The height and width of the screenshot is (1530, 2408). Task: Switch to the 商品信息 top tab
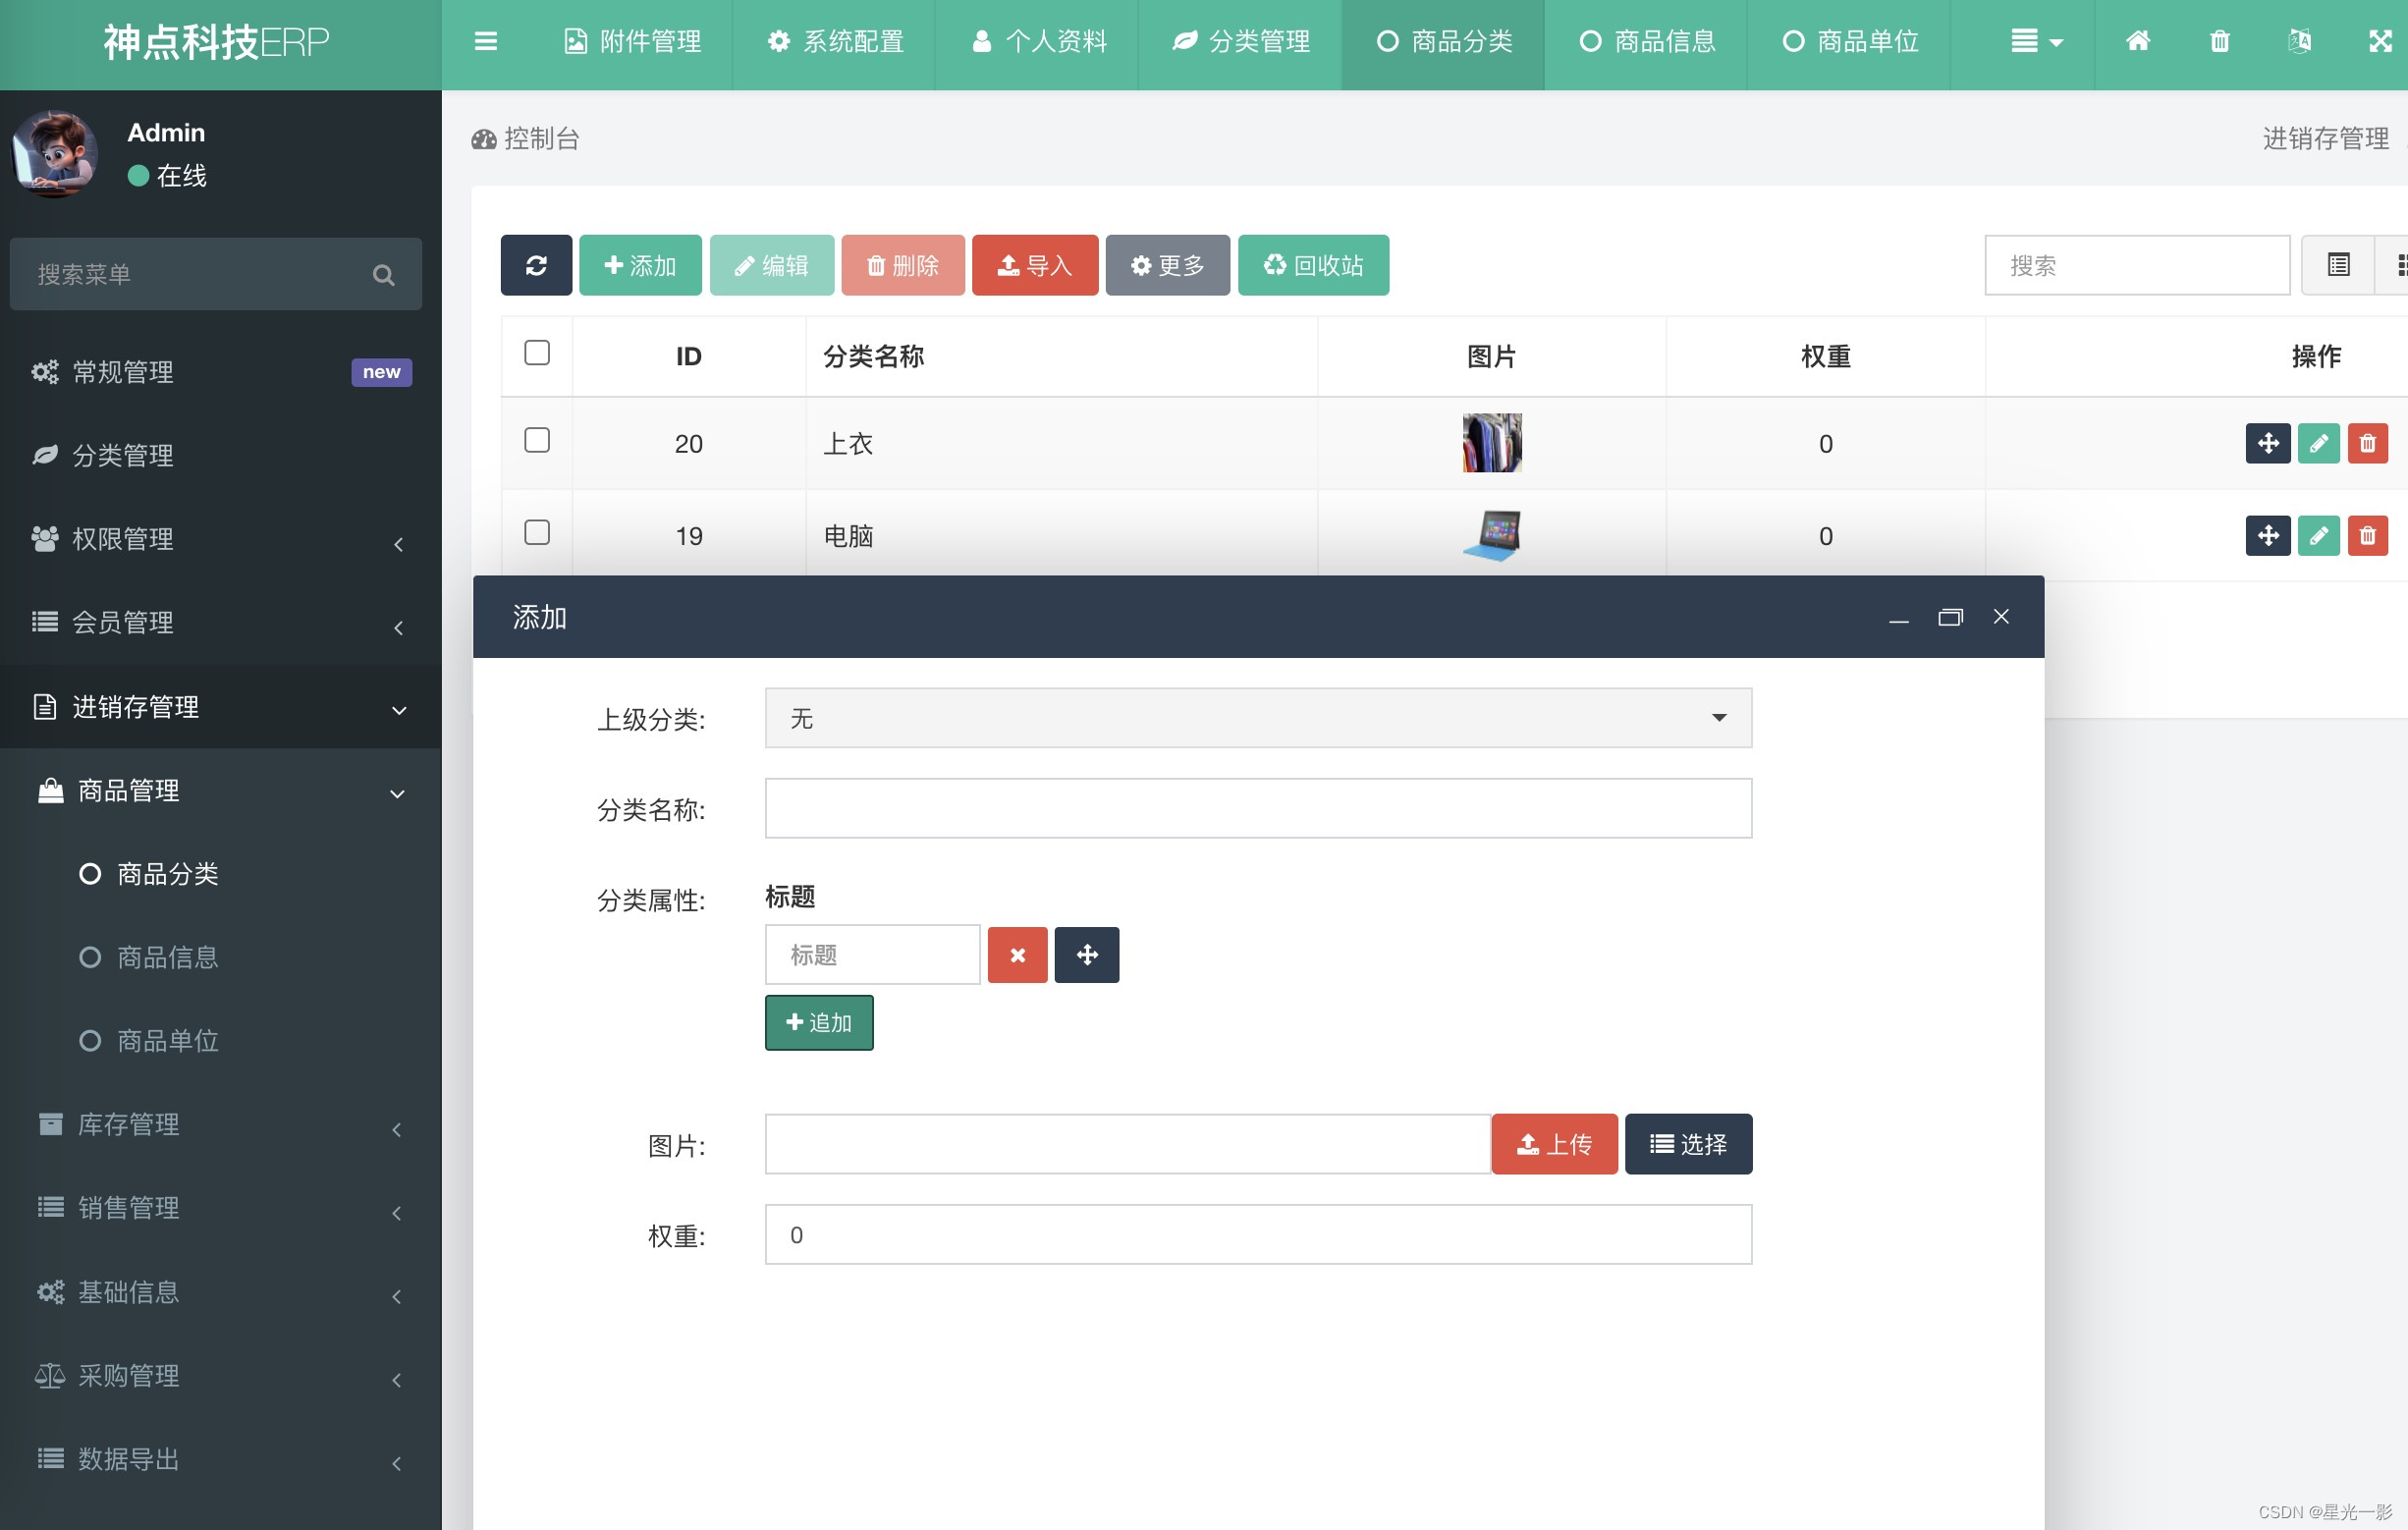pos(1647,41)
